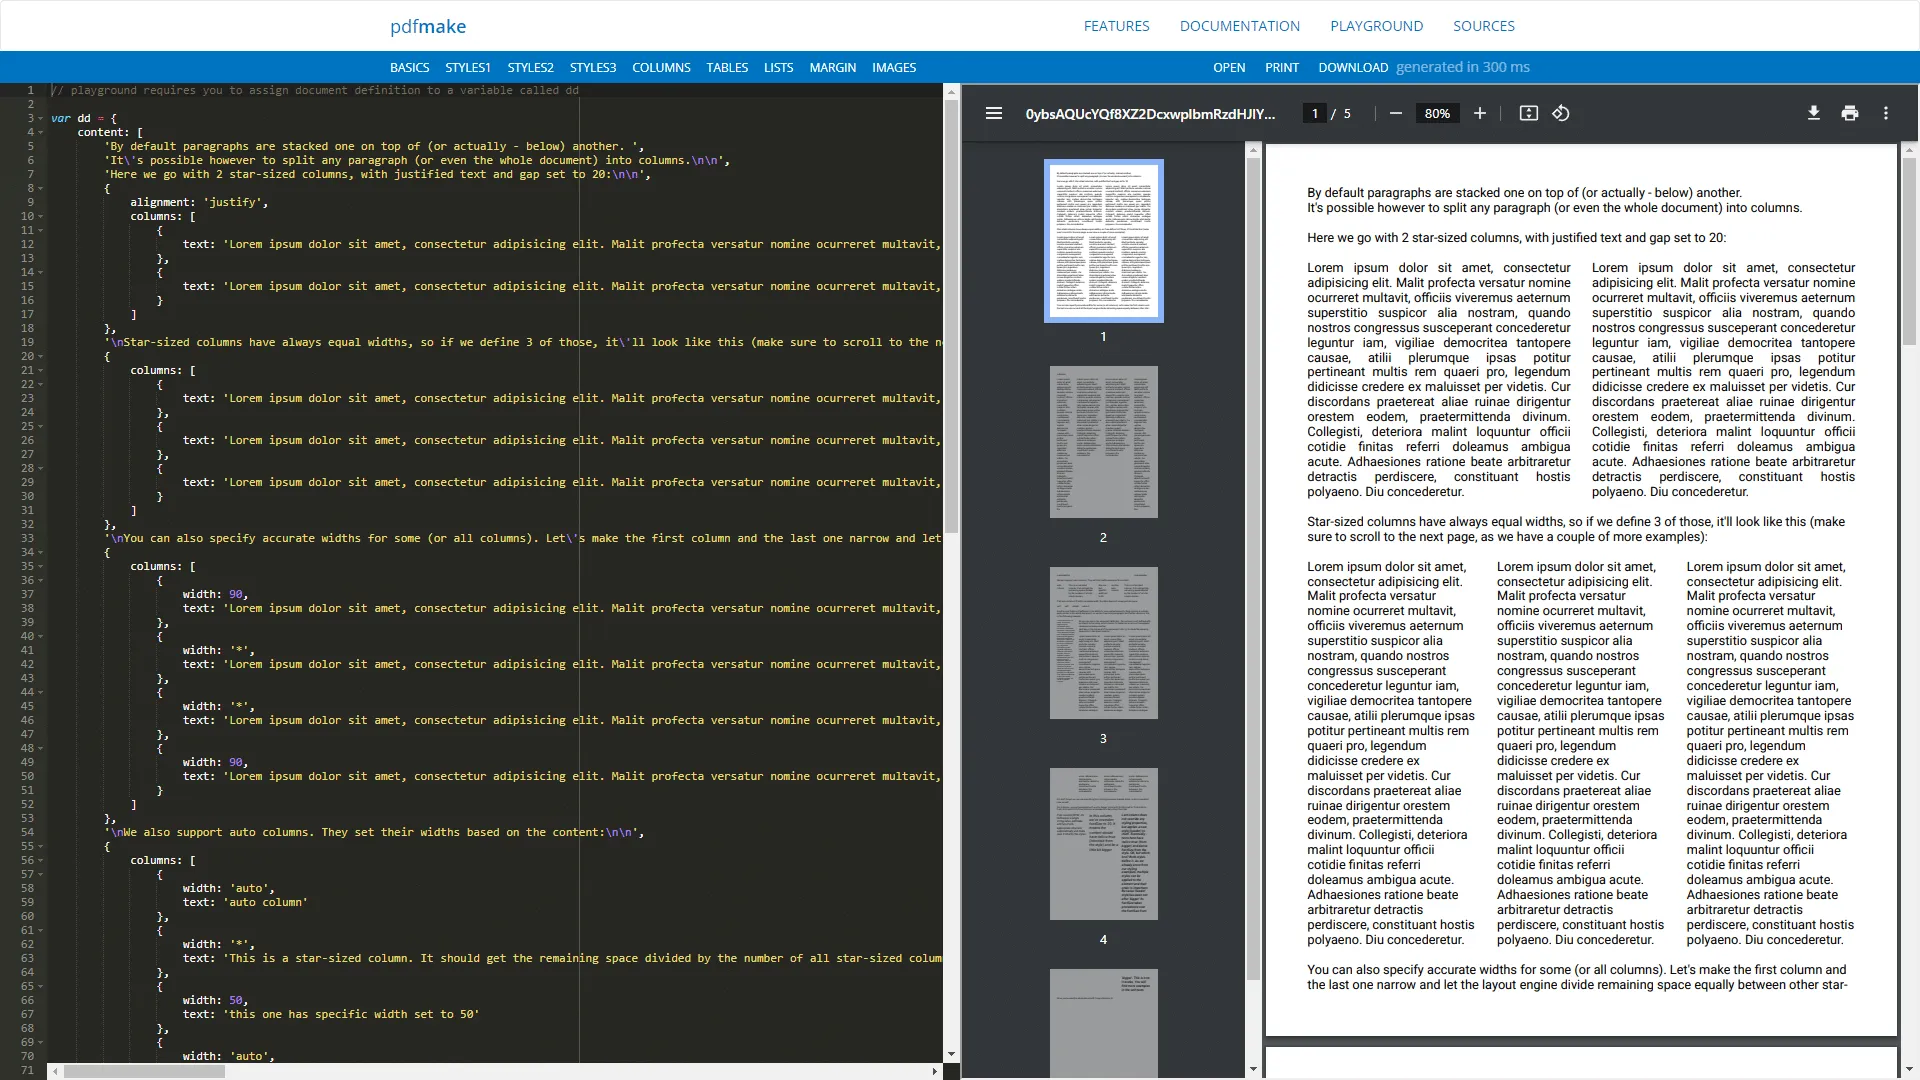The width and height of the screenshot is (1920, 1080).
Task: Print the PDF via viewer printer icon
Action: tap(1850, 113)
